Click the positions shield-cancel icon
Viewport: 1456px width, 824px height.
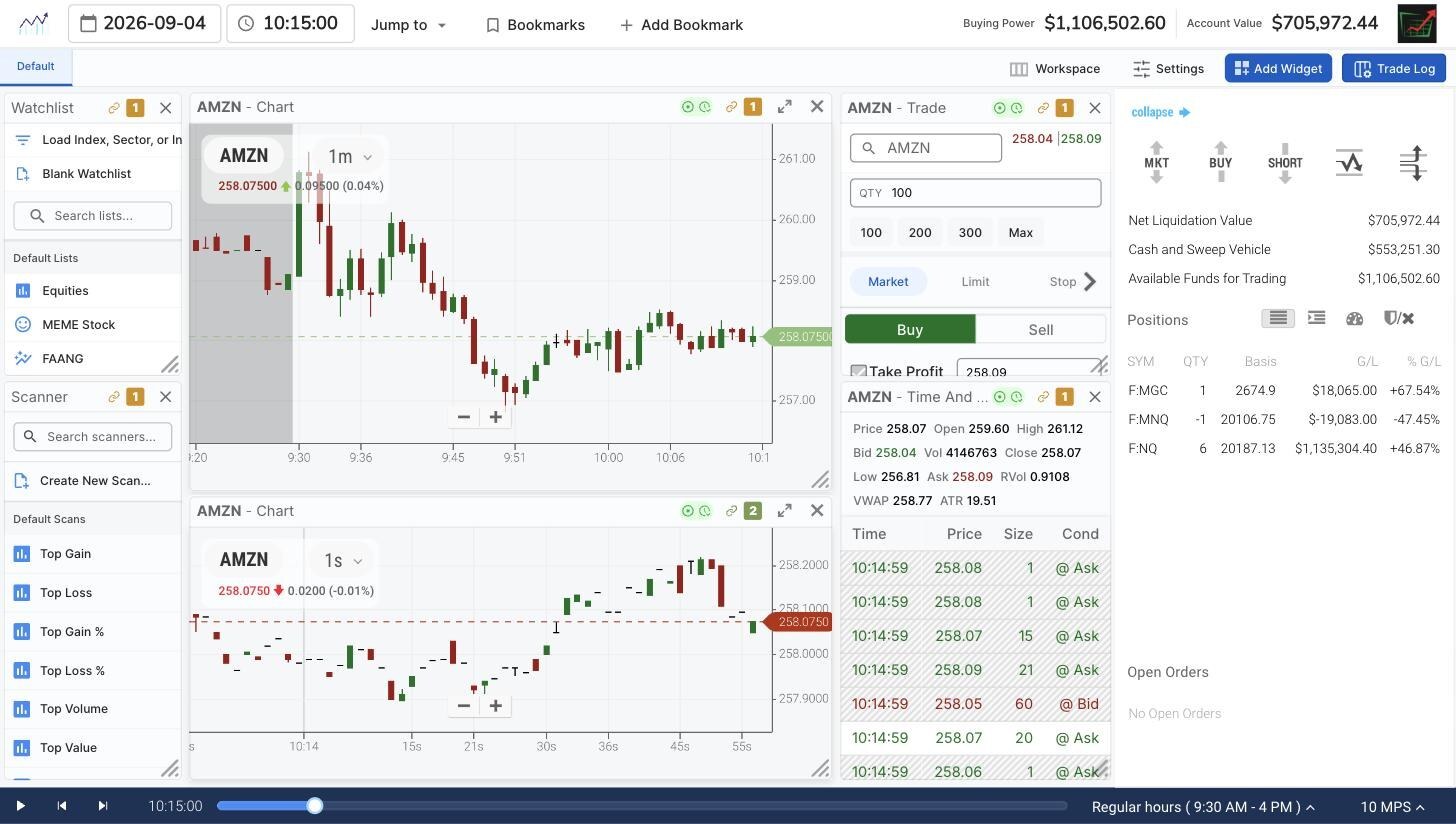1399,318
